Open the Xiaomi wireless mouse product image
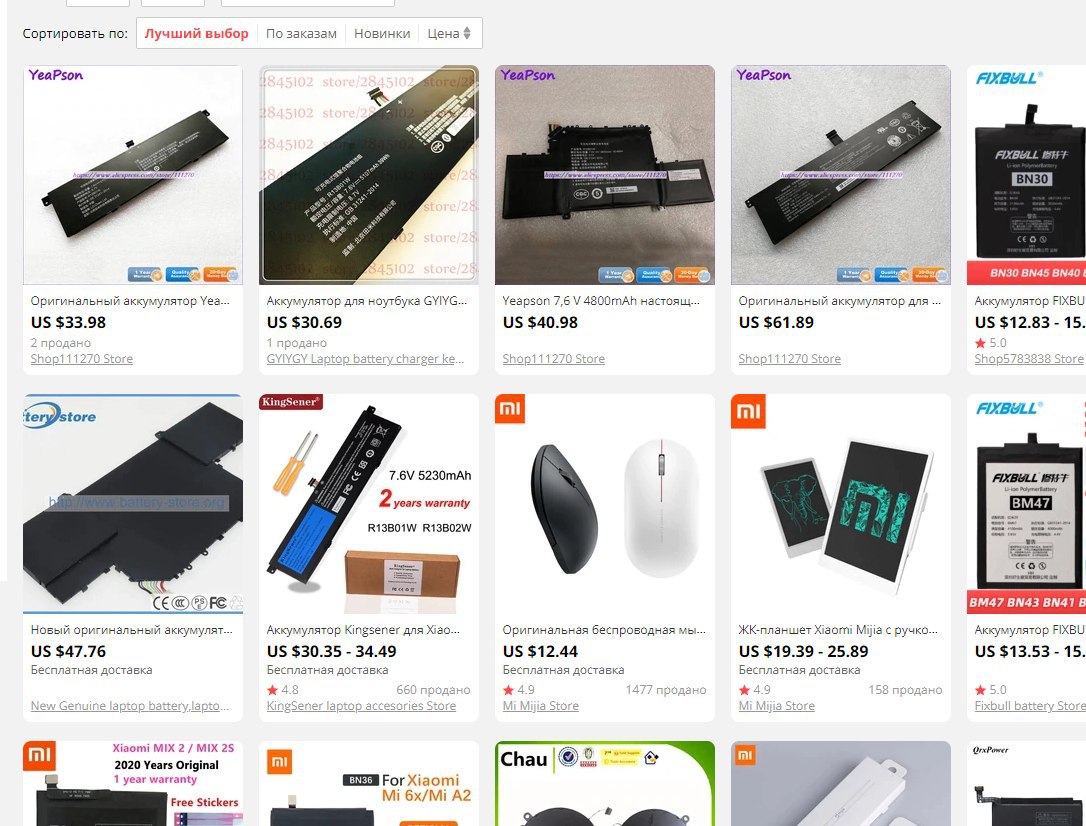 (x=605, y=504)
